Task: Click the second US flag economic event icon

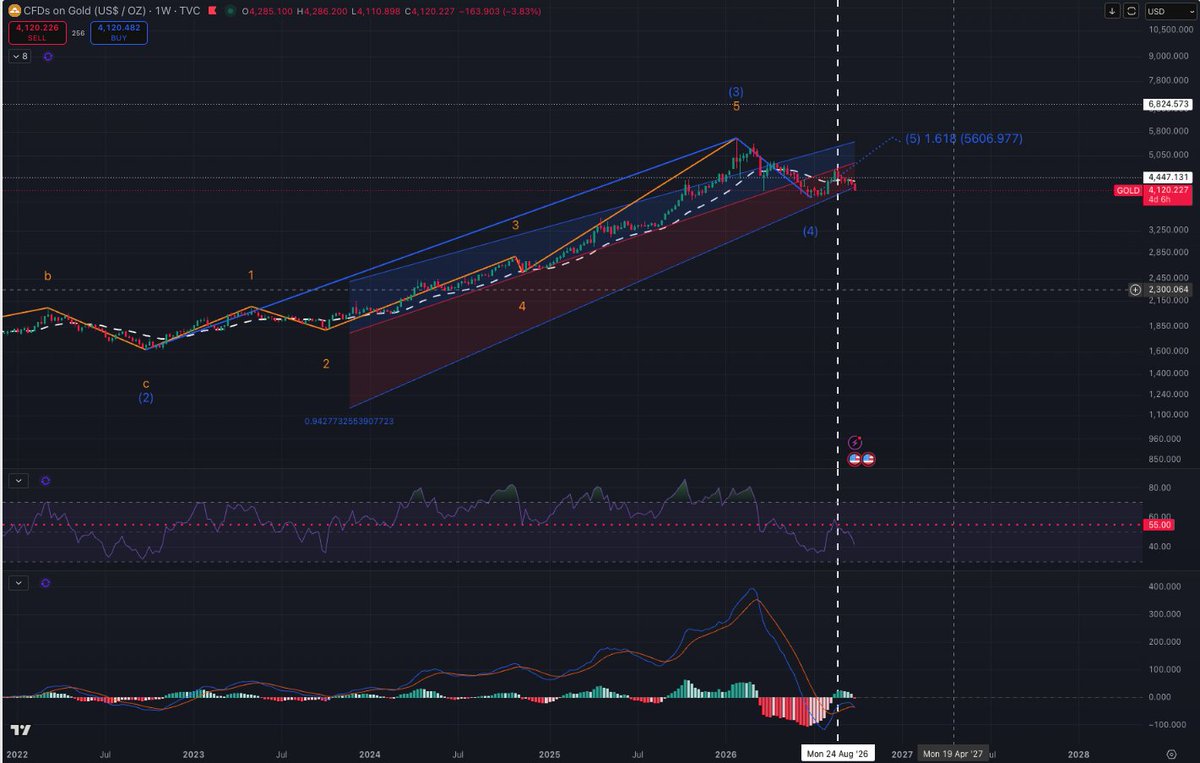Action: 868,459
